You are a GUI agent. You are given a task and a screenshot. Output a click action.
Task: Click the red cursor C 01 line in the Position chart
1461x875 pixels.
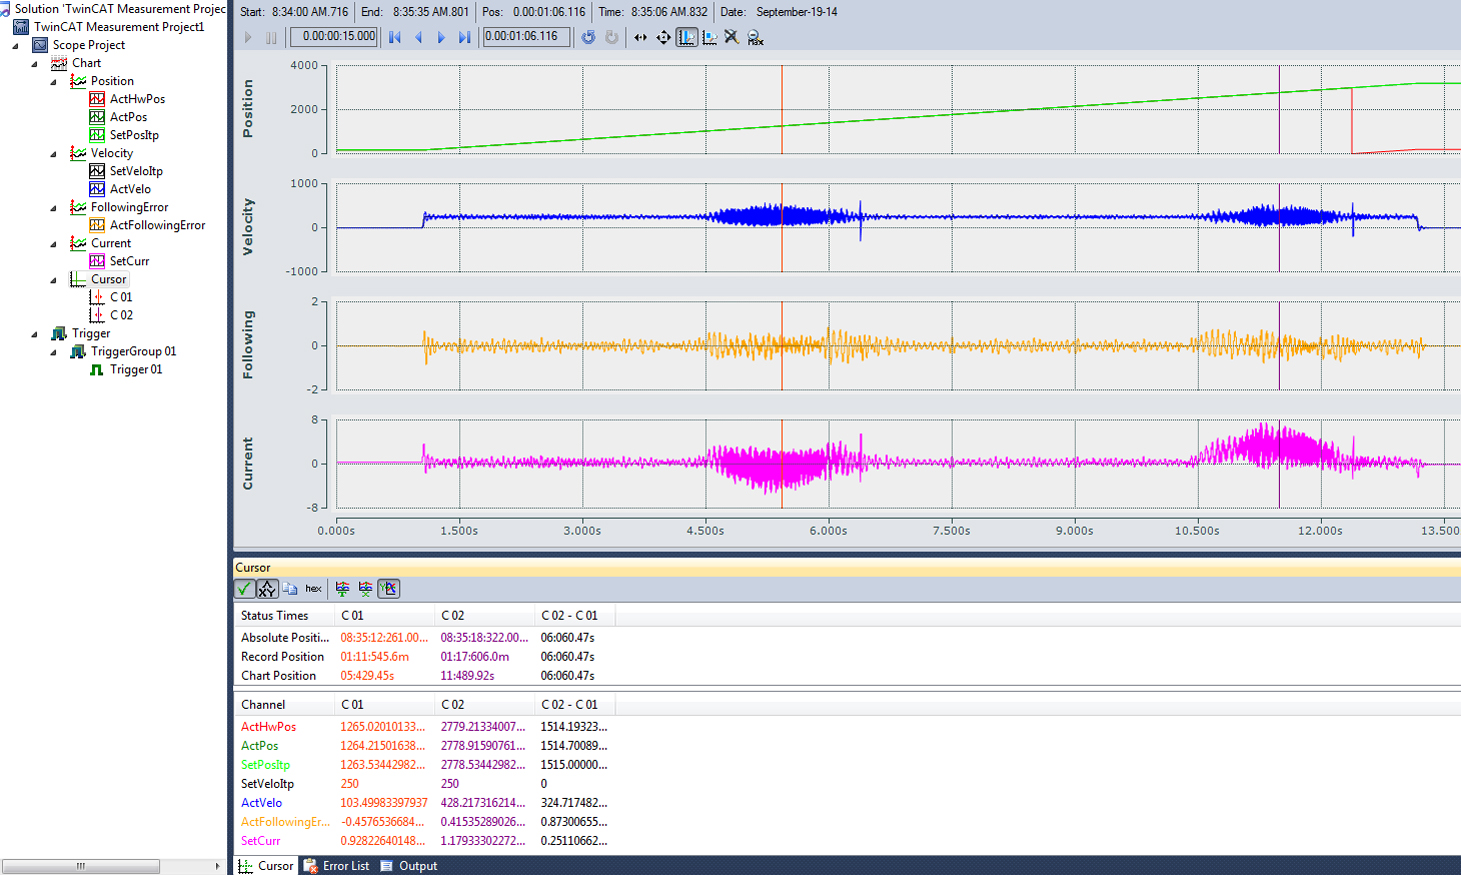782,110
